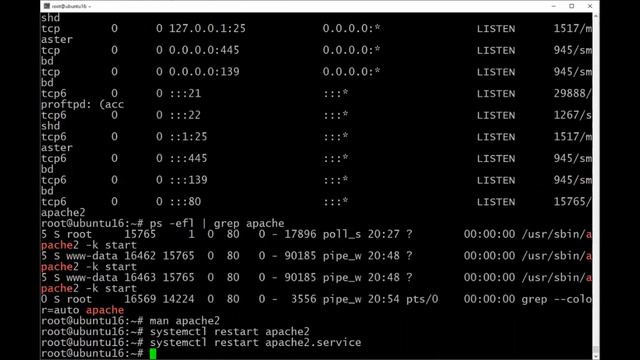Click the text ':::445'

188,158
